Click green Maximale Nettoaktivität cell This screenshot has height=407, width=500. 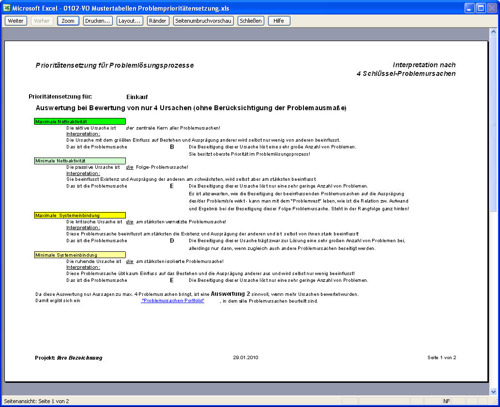[x=80, y=122]
